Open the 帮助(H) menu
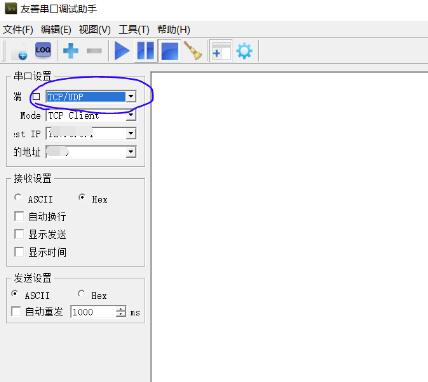 point(174,29)
